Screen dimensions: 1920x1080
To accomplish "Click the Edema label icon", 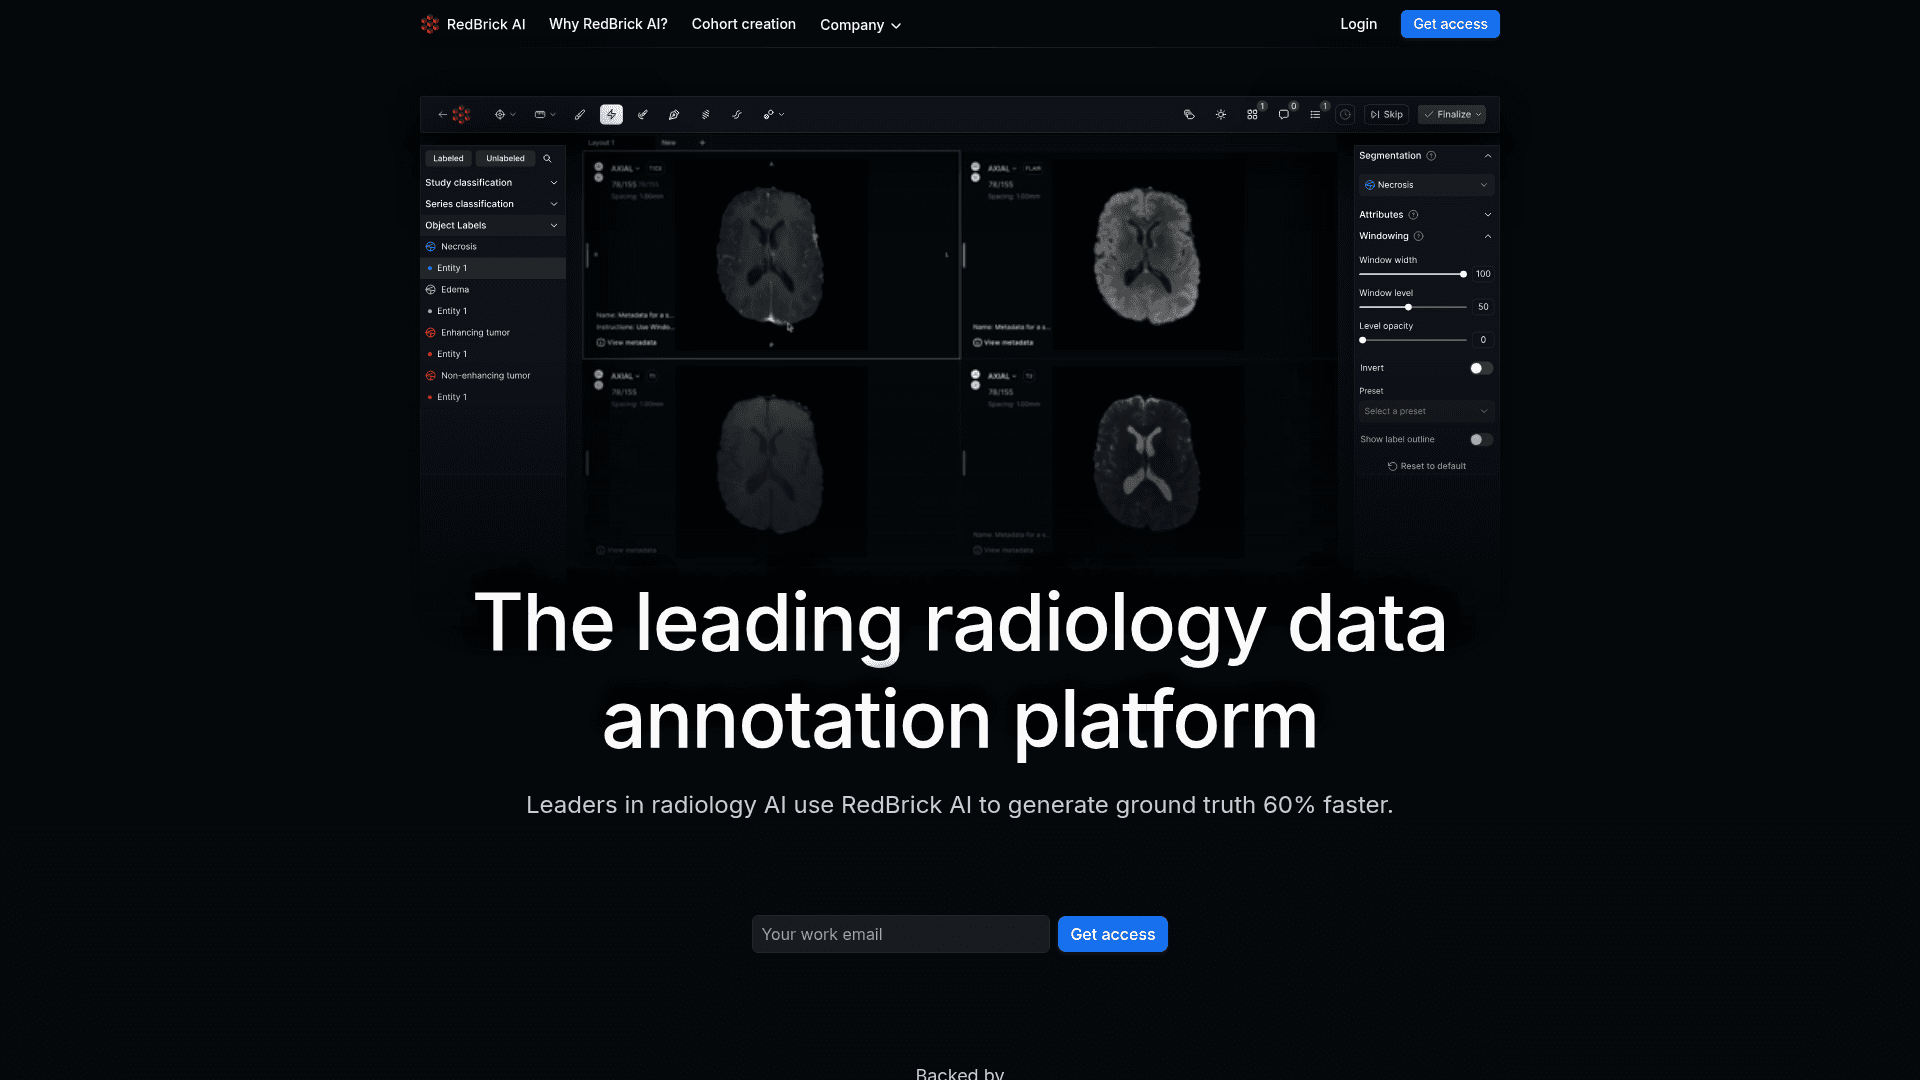I will [431, 290].
